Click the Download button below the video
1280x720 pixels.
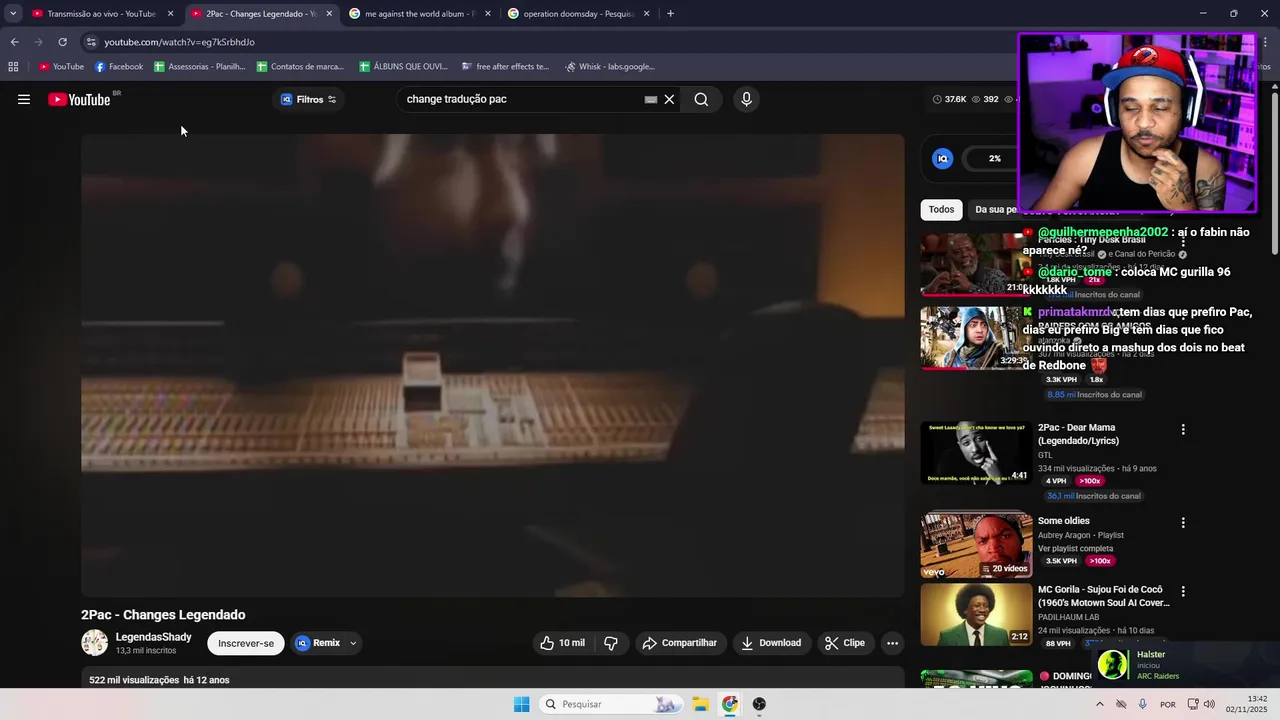pos(771,643)
